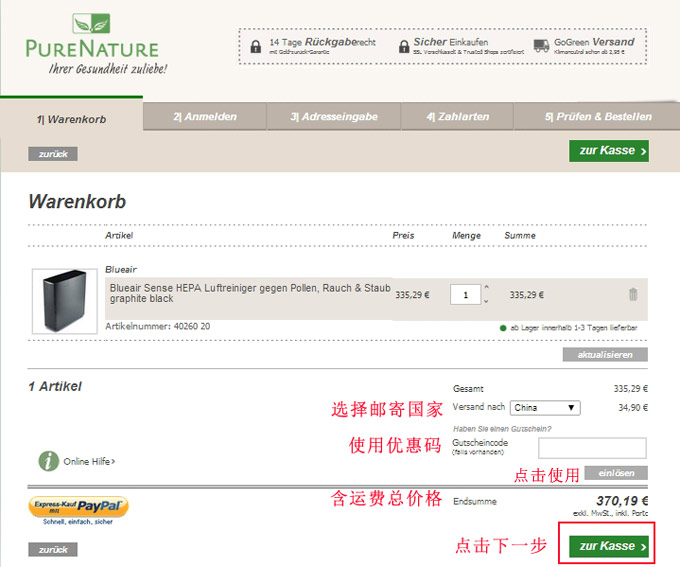Open the 4| Zahlarten step tab
Viewport: 680px width, 567px height.
point(457,116)
